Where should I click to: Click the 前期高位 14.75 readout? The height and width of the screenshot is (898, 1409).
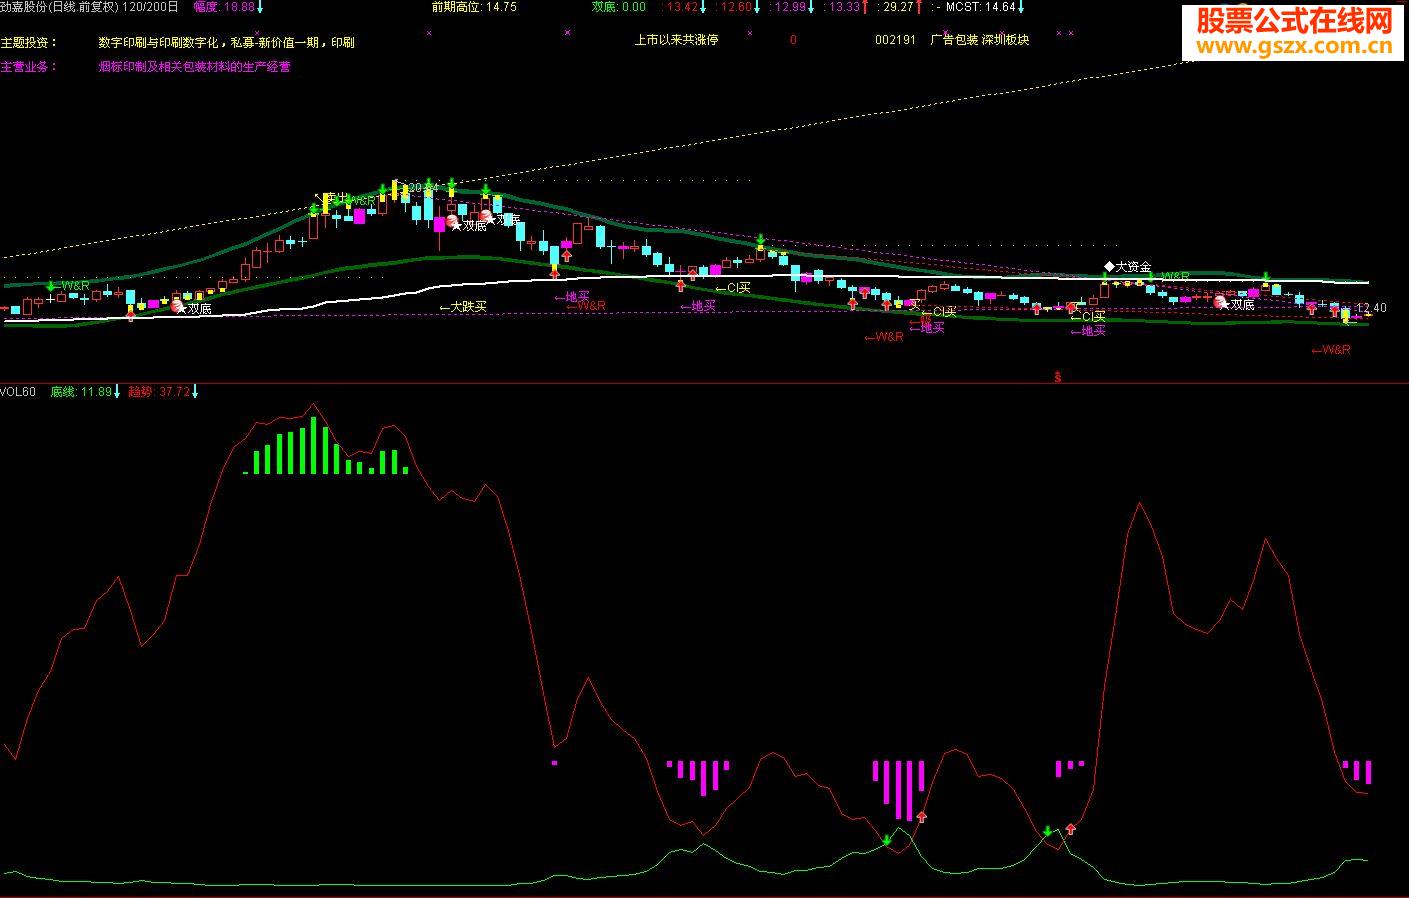pos(474,7)
